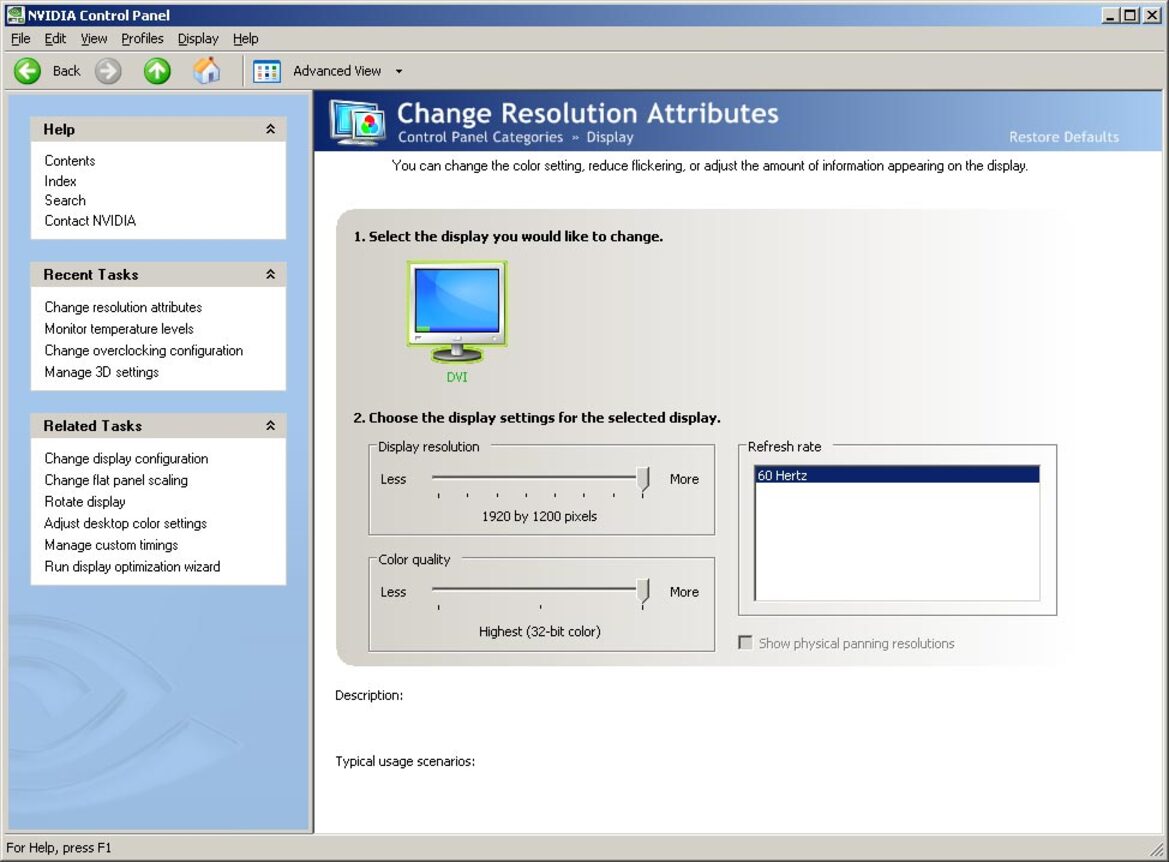Click the Highest (32-bit color) value
This screenshot has height=862, width=1169.
(540, 632)
